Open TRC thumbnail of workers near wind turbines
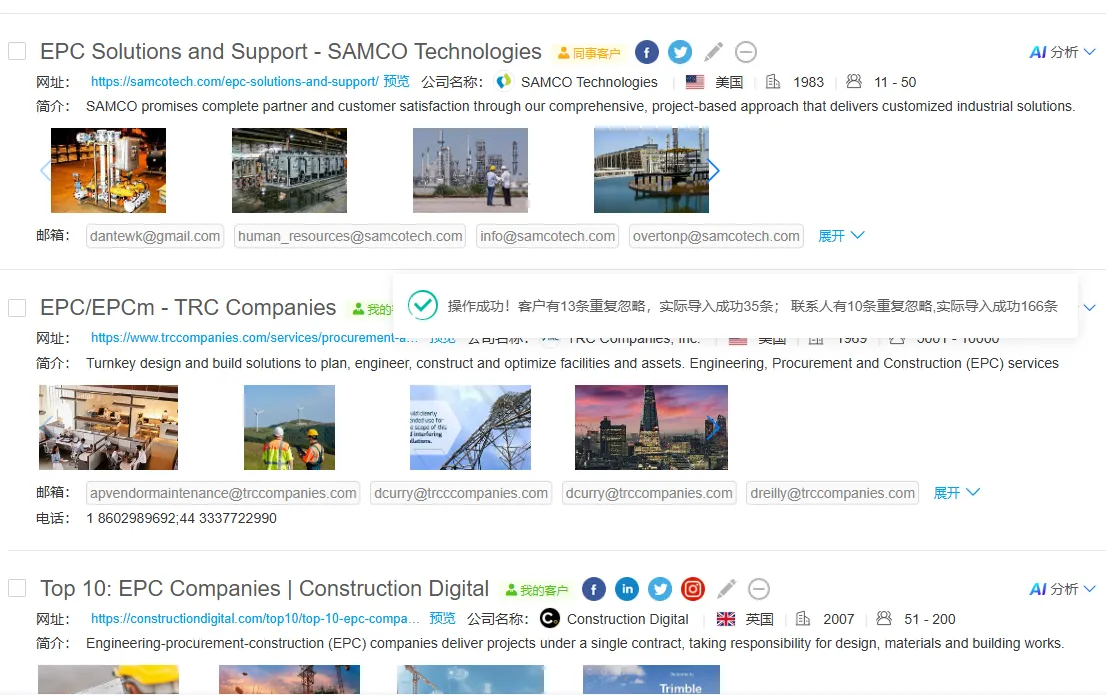Image resolution: width=1106 pixels, height=695 pixels. pos(289,428)
